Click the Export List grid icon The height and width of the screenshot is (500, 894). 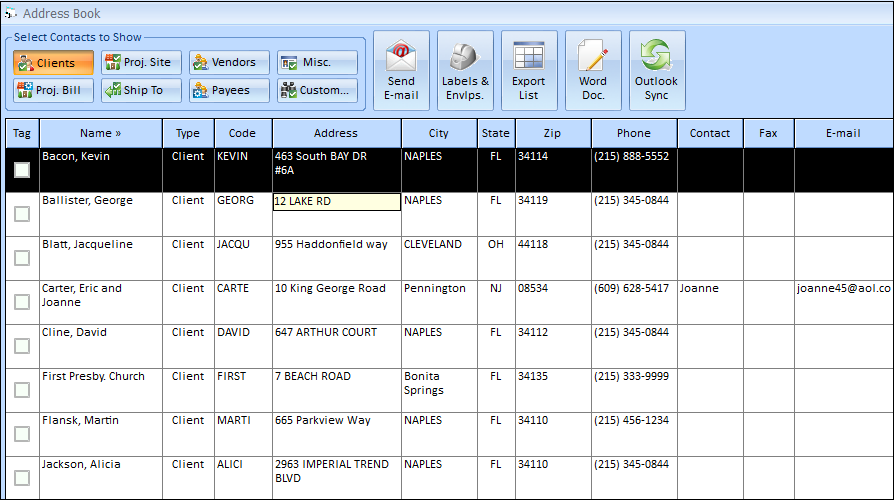[529, 56]
